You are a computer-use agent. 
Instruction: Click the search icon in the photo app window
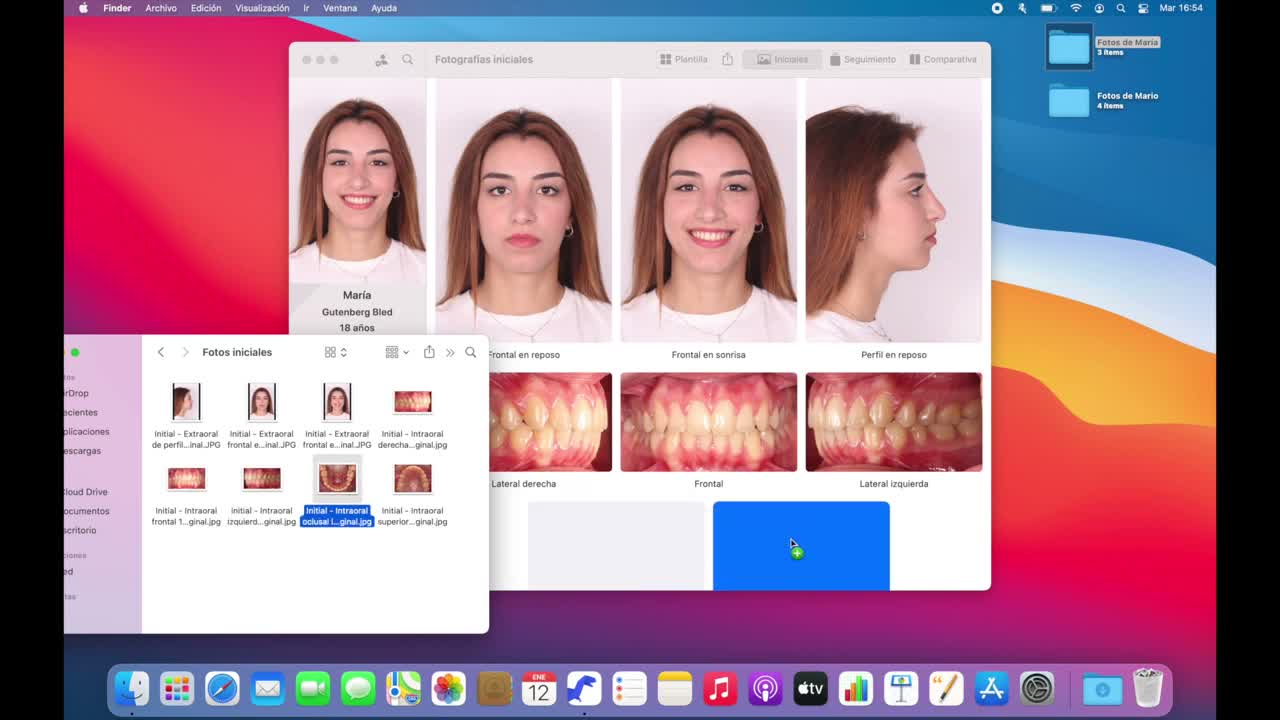[408, 59]
